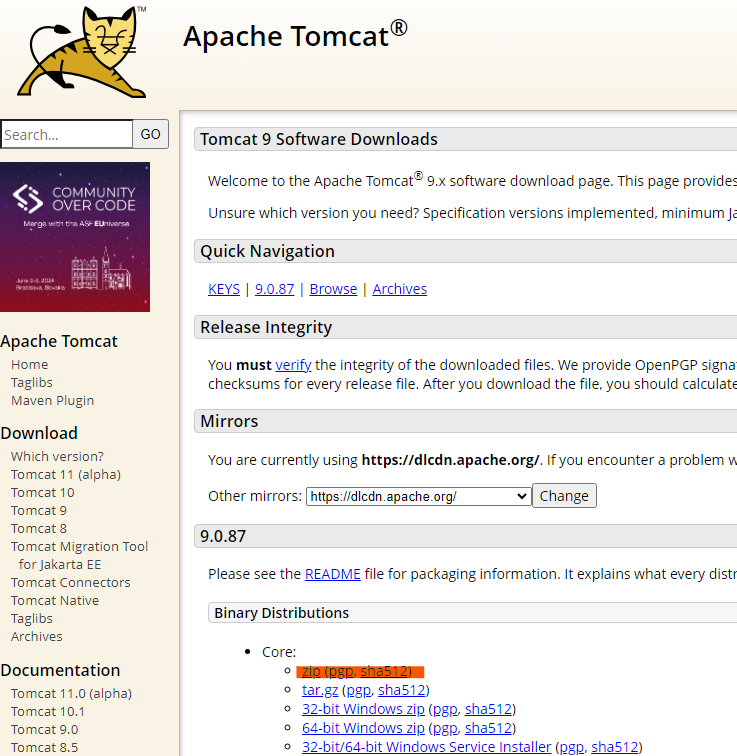
Task: Open Taglibs under Apache Tomcat section
Action: click(x=32, y=382)
